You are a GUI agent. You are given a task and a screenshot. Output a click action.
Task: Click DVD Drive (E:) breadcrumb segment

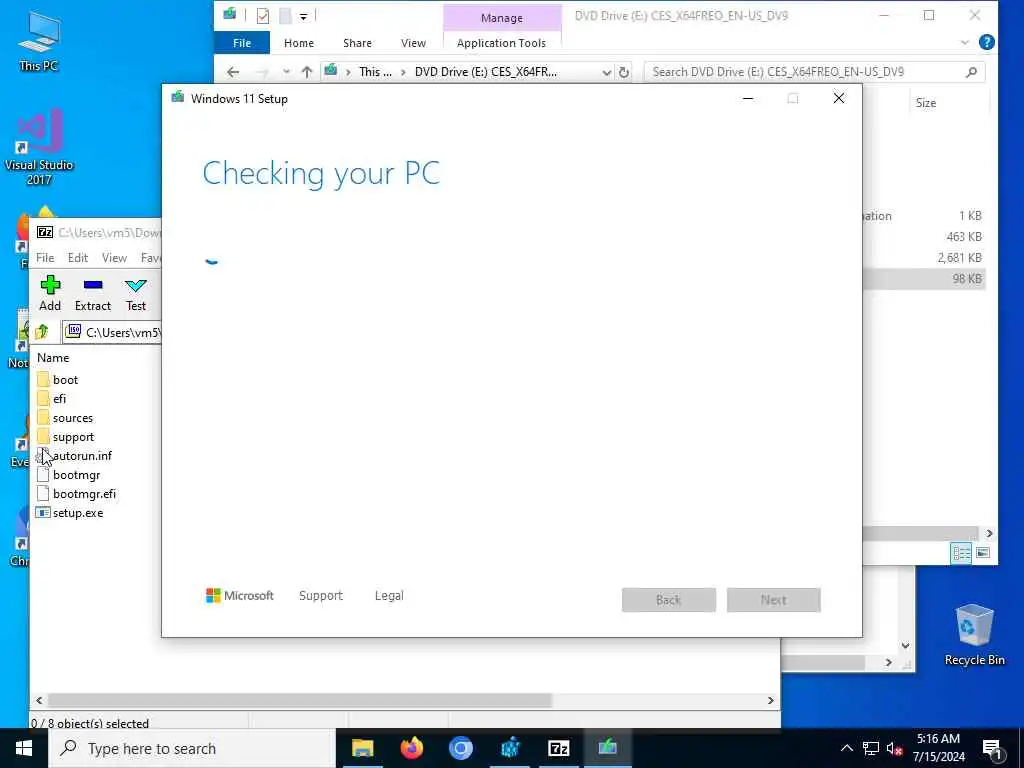pyautogui.click(x=486, y=72)
